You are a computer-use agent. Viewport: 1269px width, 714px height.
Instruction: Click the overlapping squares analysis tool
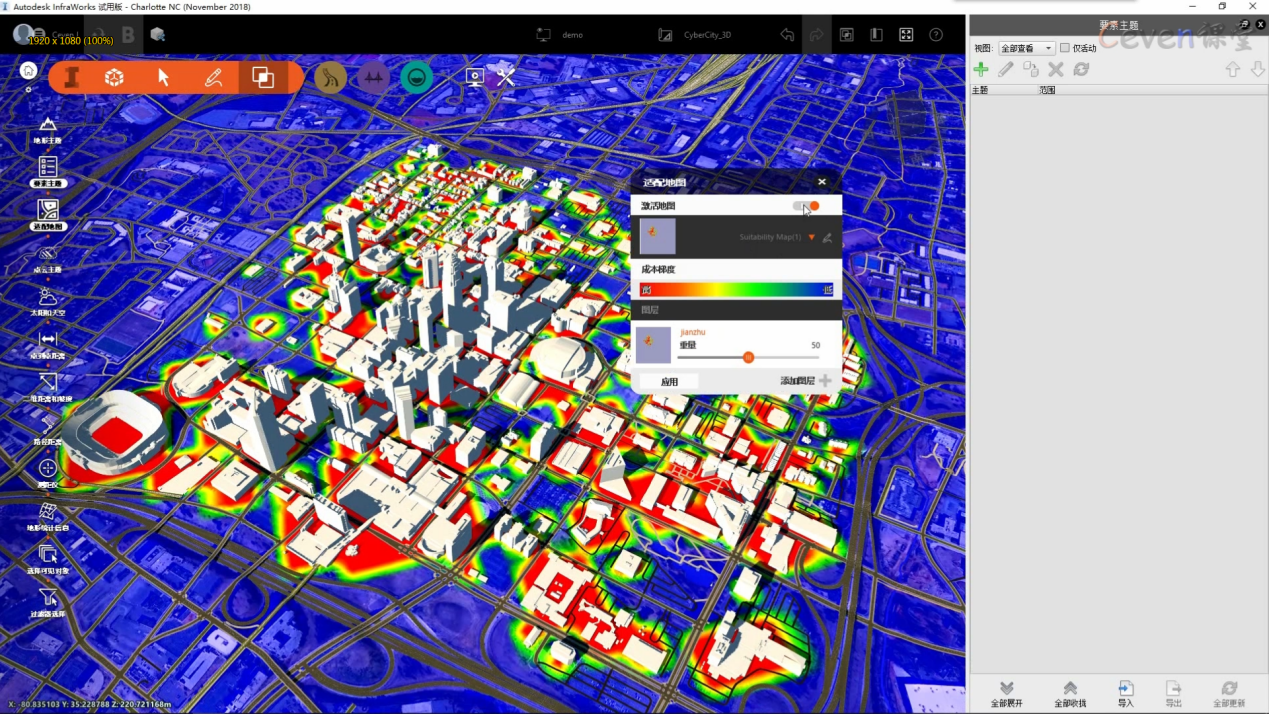tap(263, 78)
